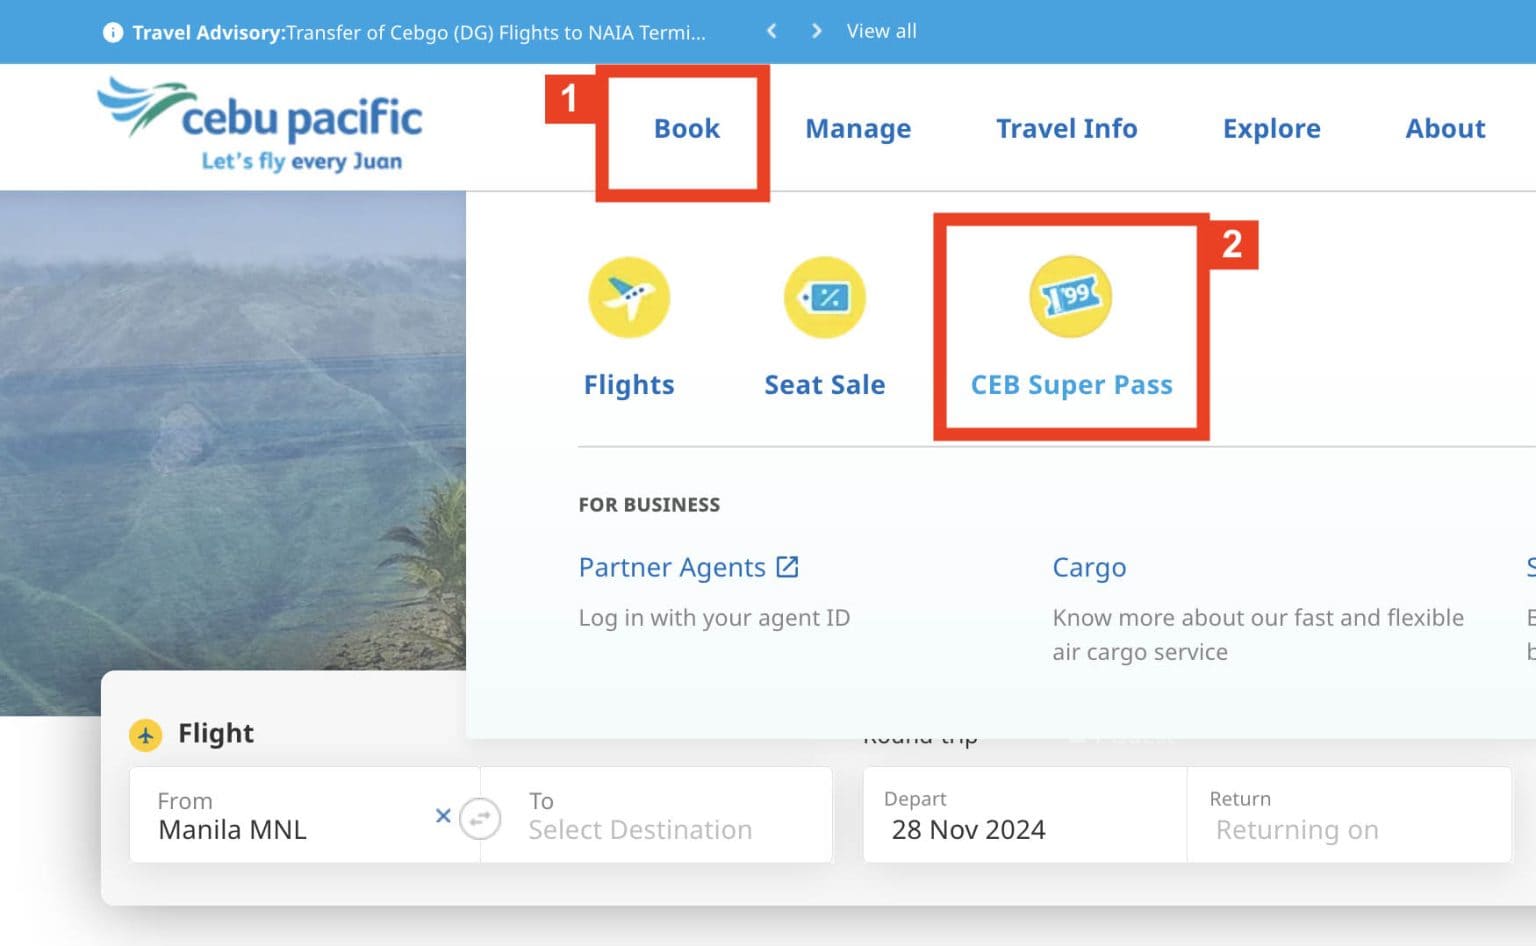View all travel advisories
1536x946 pixels.
881,31
